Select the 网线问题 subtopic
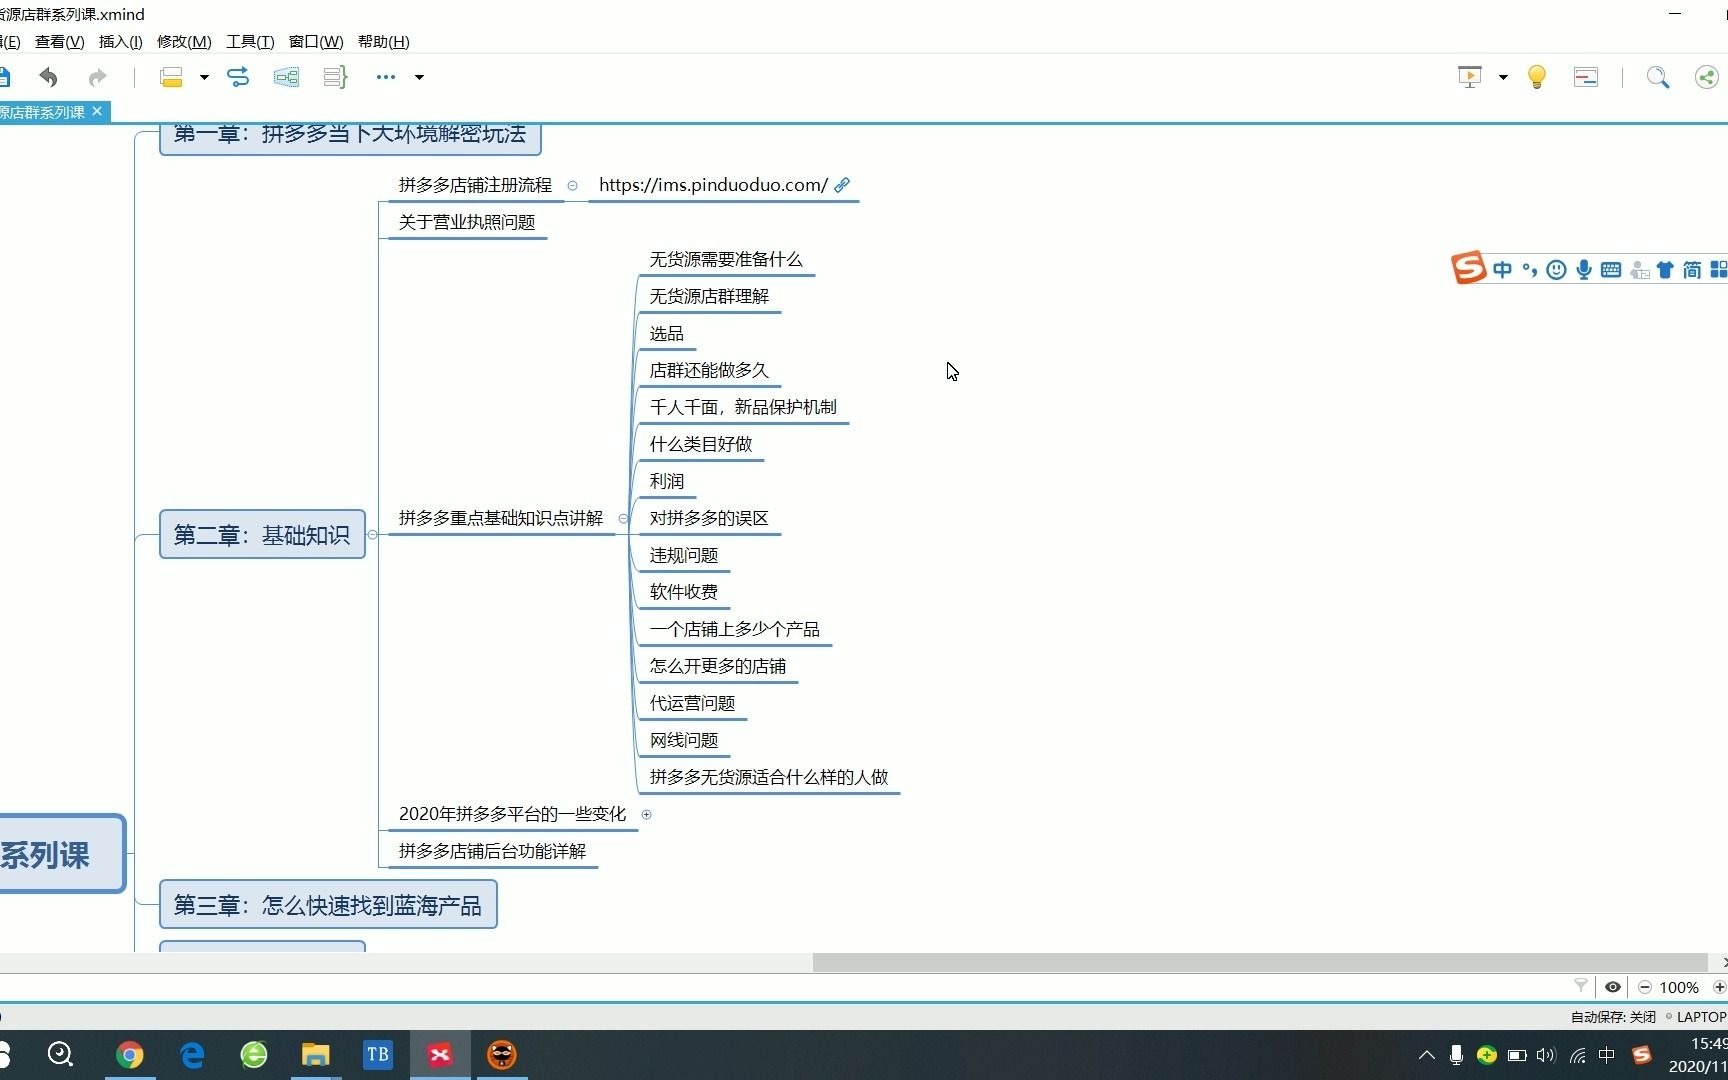This screenshot has height=1080, width=1728. (684, 740)
